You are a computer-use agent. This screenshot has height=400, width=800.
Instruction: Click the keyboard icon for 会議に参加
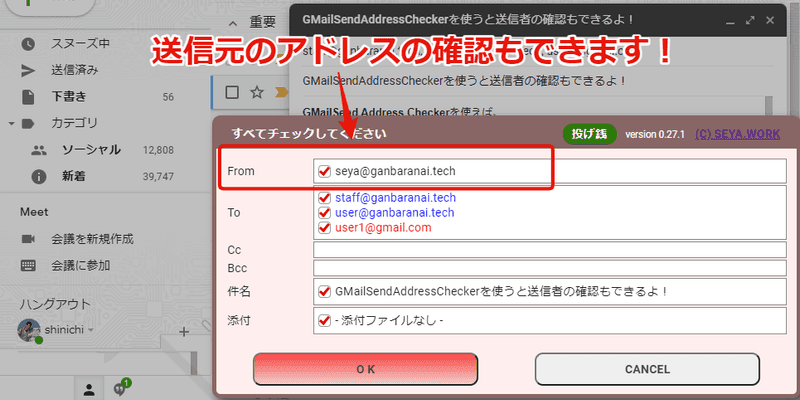pyautogui.click(x=28, y=265)
